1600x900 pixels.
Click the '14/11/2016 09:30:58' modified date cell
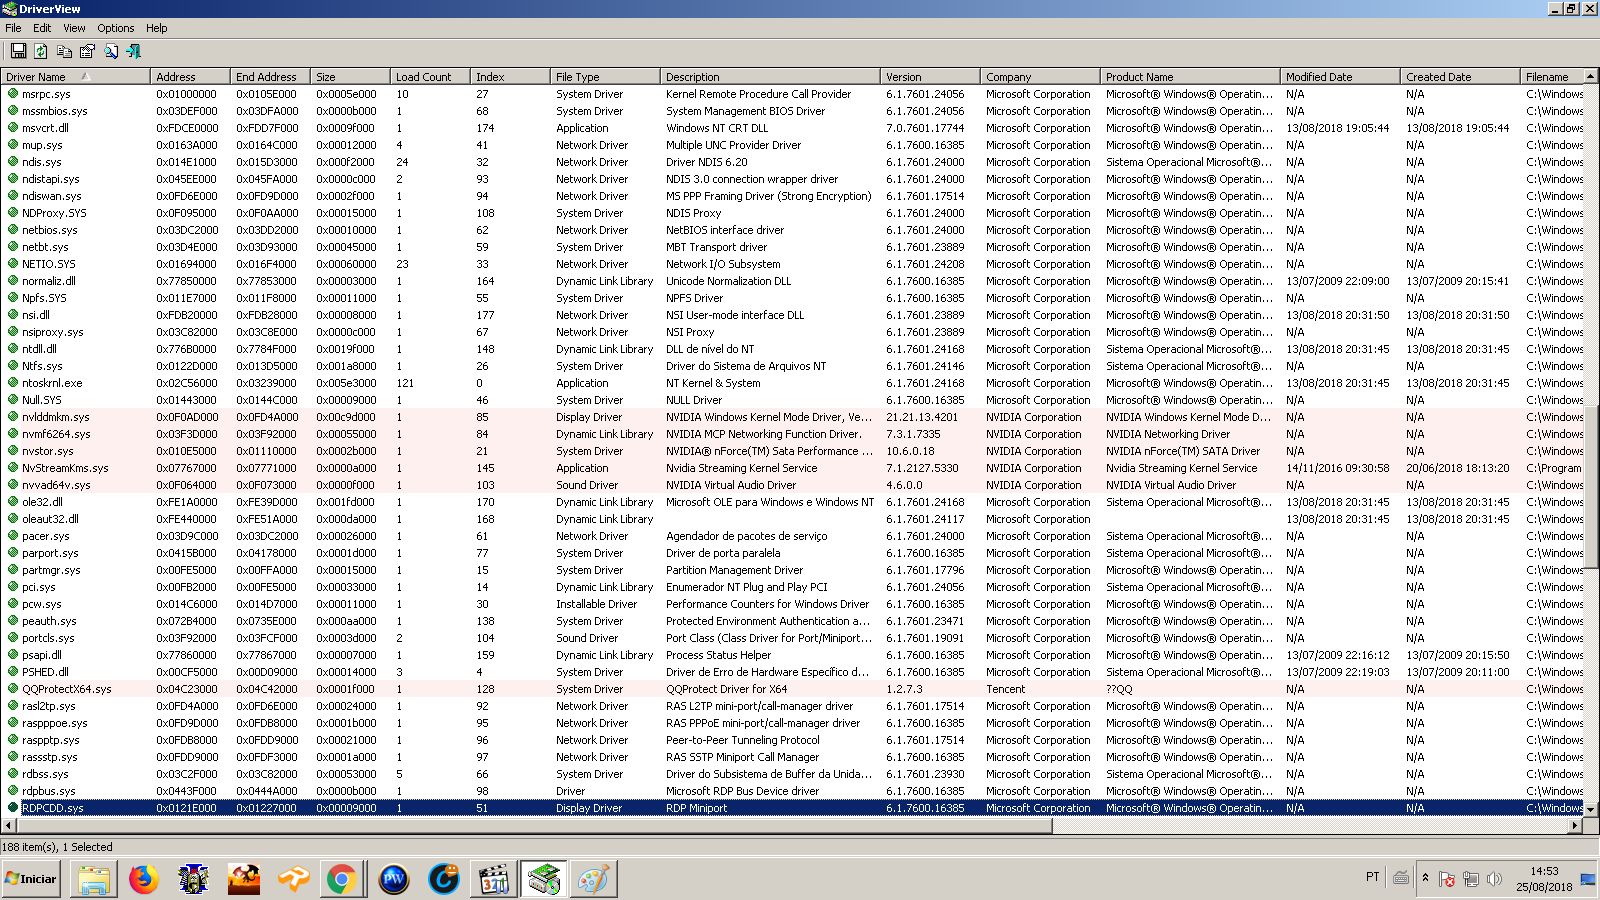[x=1337, y=468]
